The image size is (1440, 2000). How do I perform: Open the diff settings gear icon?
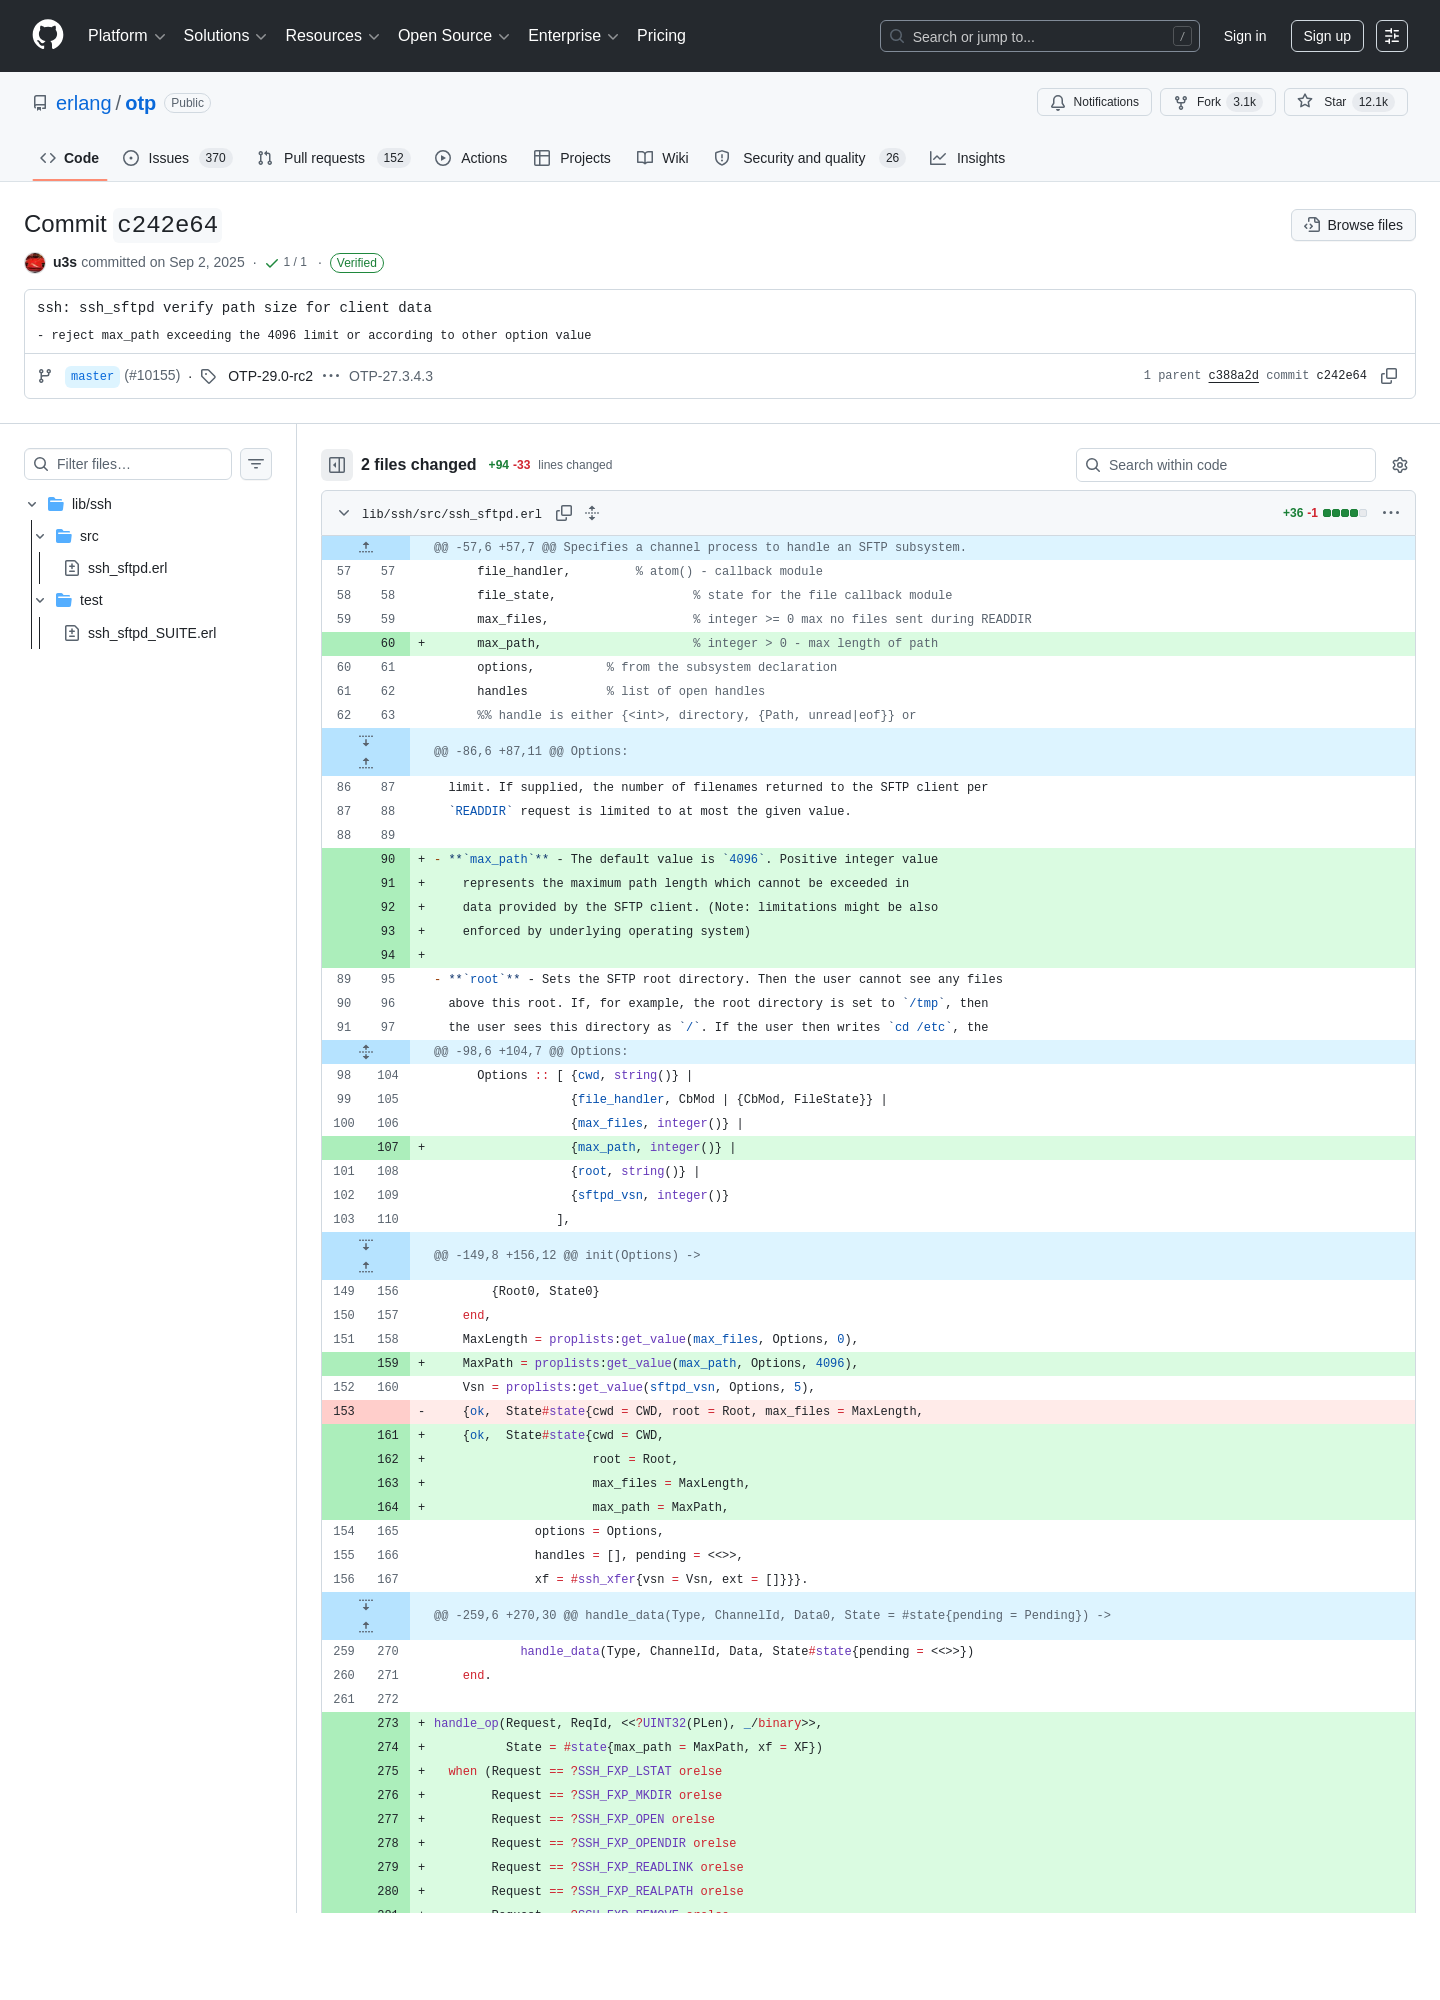tap(1400, 465)
